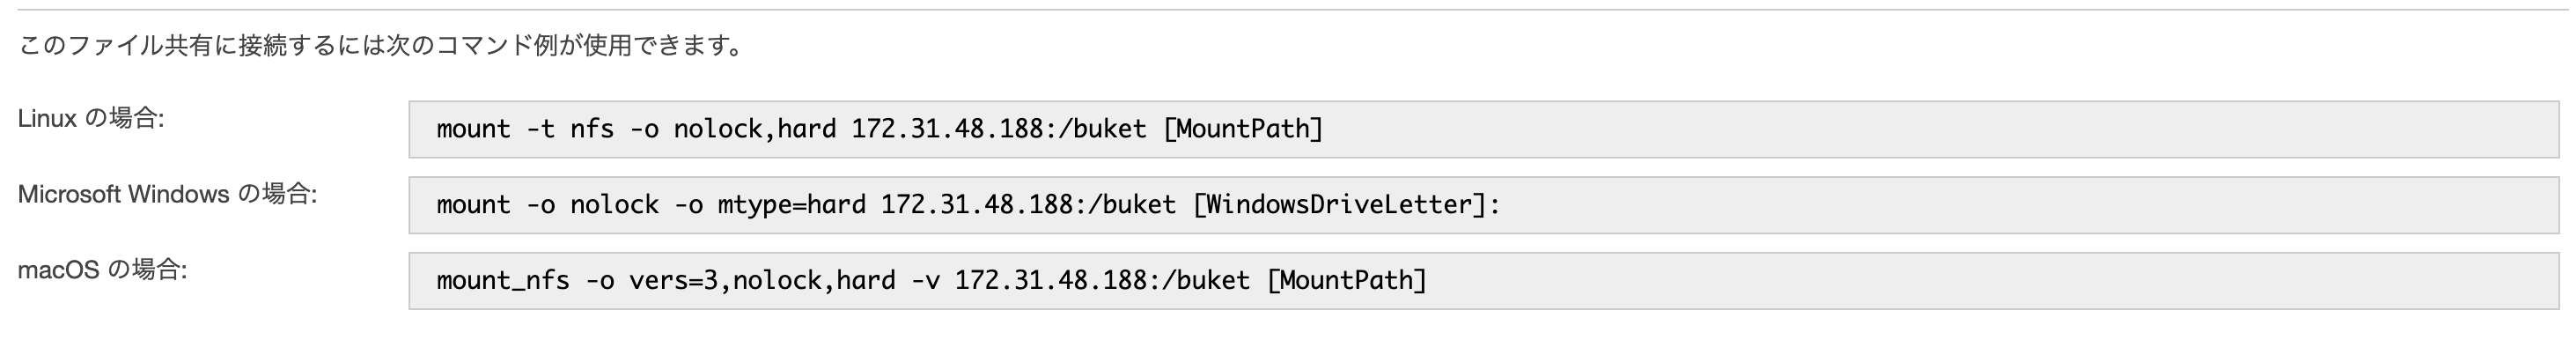Click the Linux mount command box
This screenshot has width=2576, height=340.
1484,129
